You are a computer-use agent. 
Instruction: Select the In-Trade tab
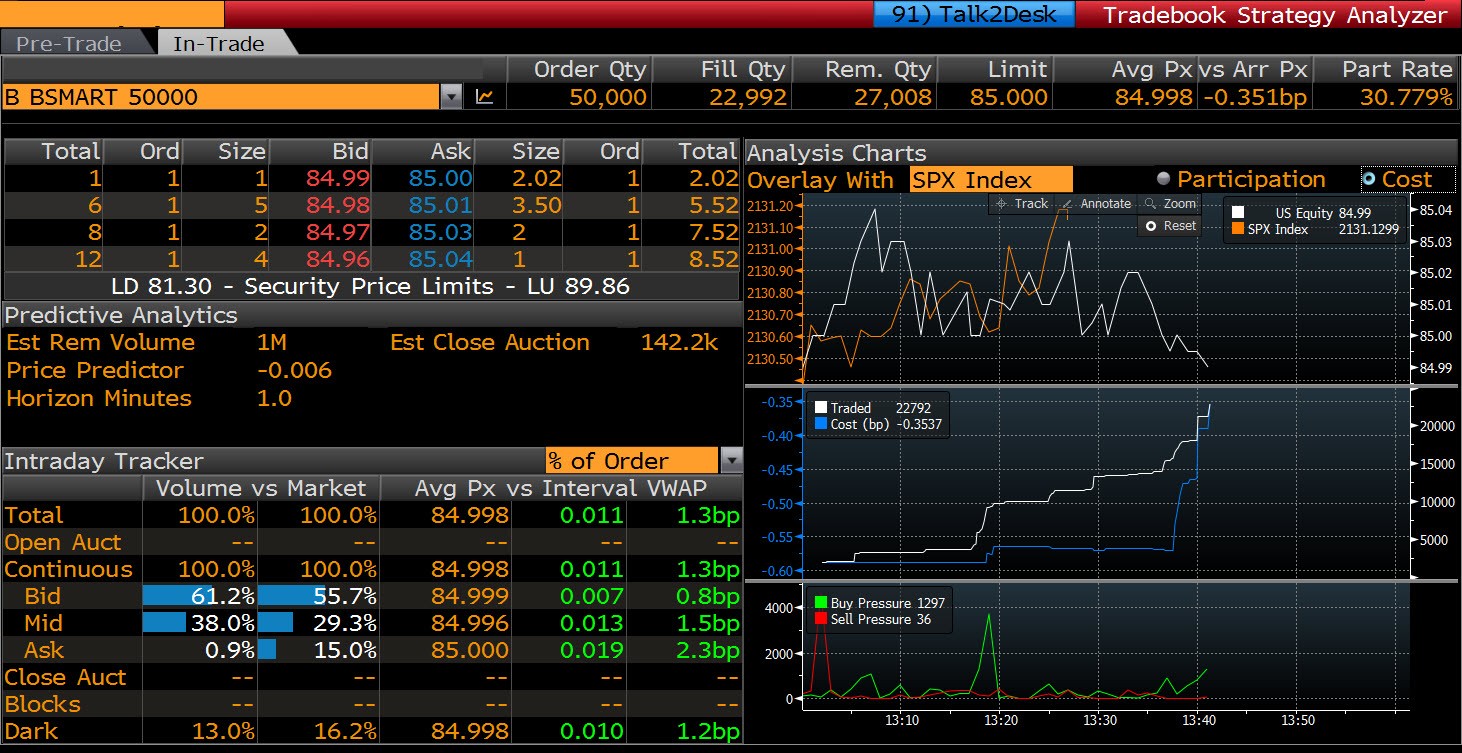218,44
